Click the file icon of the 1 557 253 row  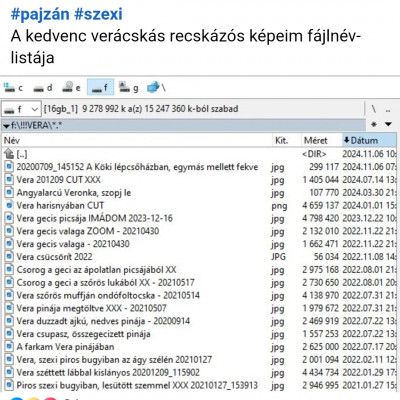click(9, 334)
